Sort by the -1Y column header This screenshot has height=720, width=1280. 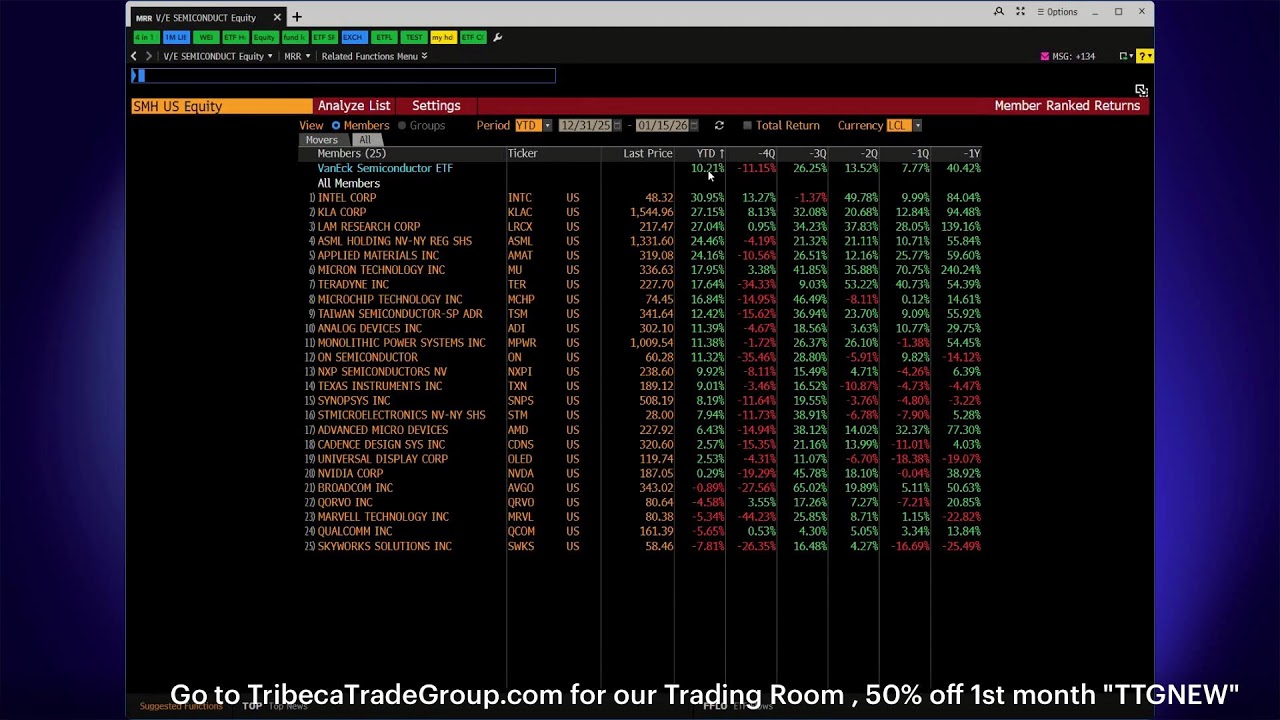pos(956,153)
